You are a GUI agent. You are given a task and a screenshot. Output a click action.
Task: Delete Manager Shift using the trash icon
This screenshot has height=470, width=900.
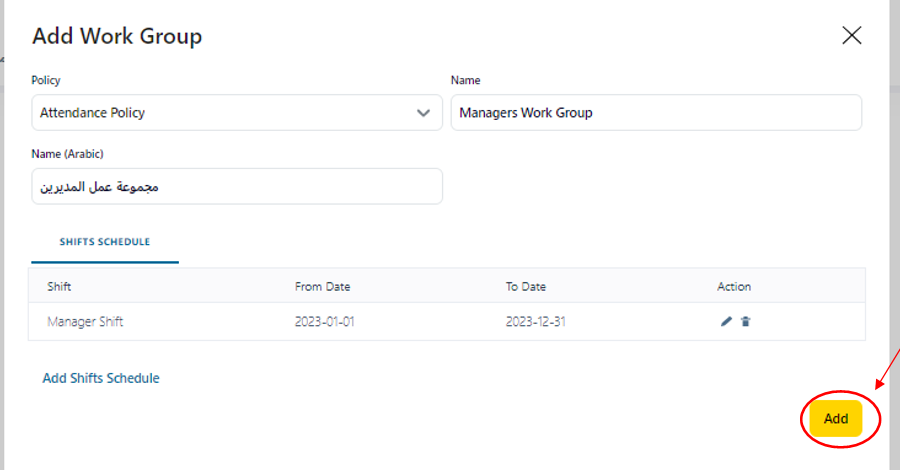coord(746,321)
